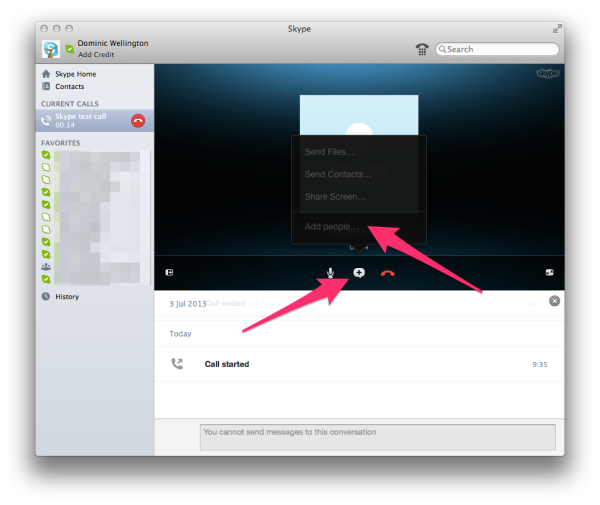Image resolution: width=600 pixels, height=505 pixels.
Task: Open the dial pad phone icon
Action: click(x=422, y=49)
